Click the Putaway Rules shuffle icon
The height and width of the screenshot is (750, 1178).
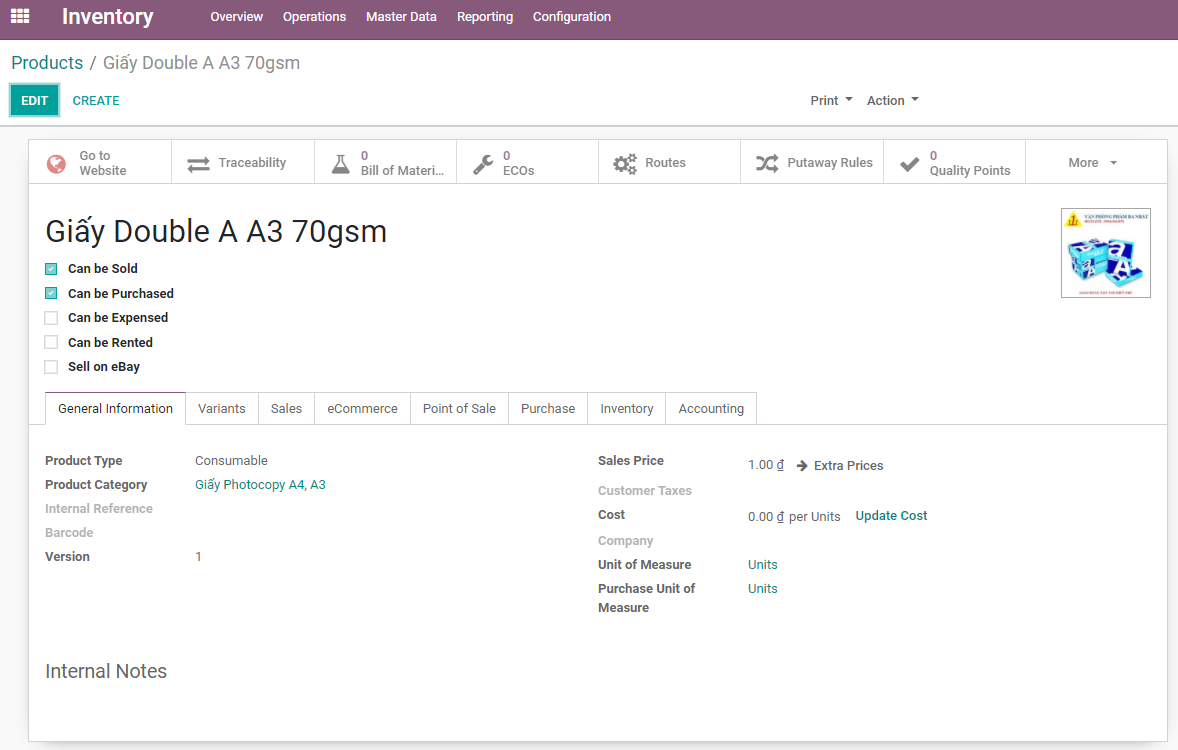(767, 163)
